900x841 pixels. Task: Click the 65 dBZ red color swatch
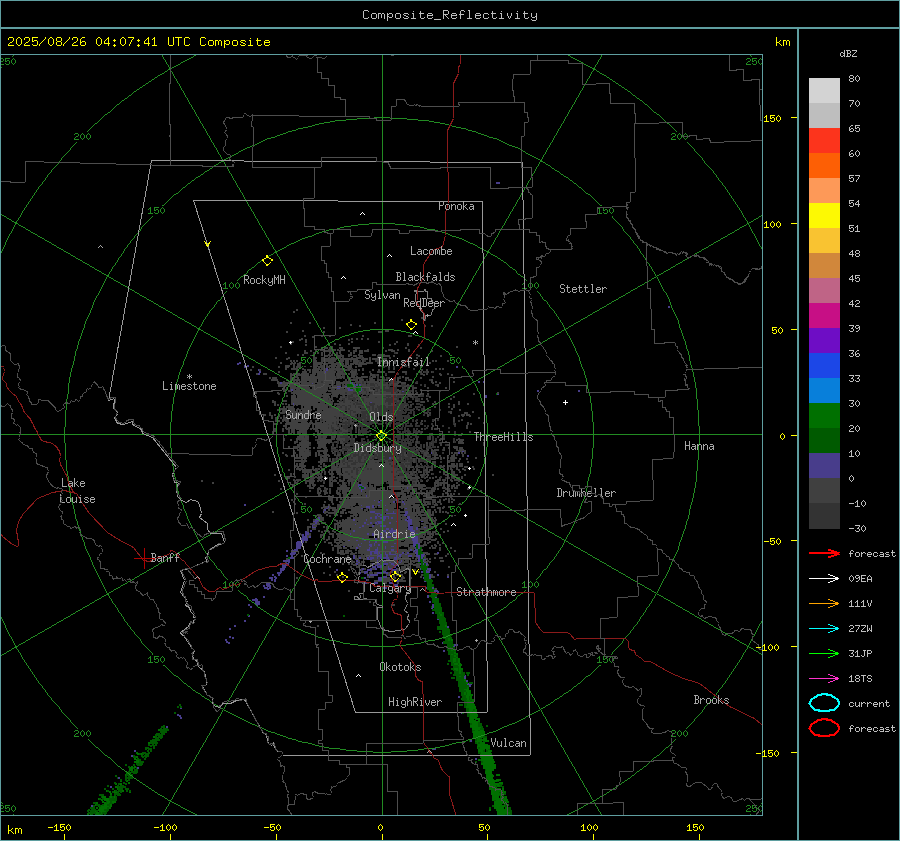(x=824, y=141)
